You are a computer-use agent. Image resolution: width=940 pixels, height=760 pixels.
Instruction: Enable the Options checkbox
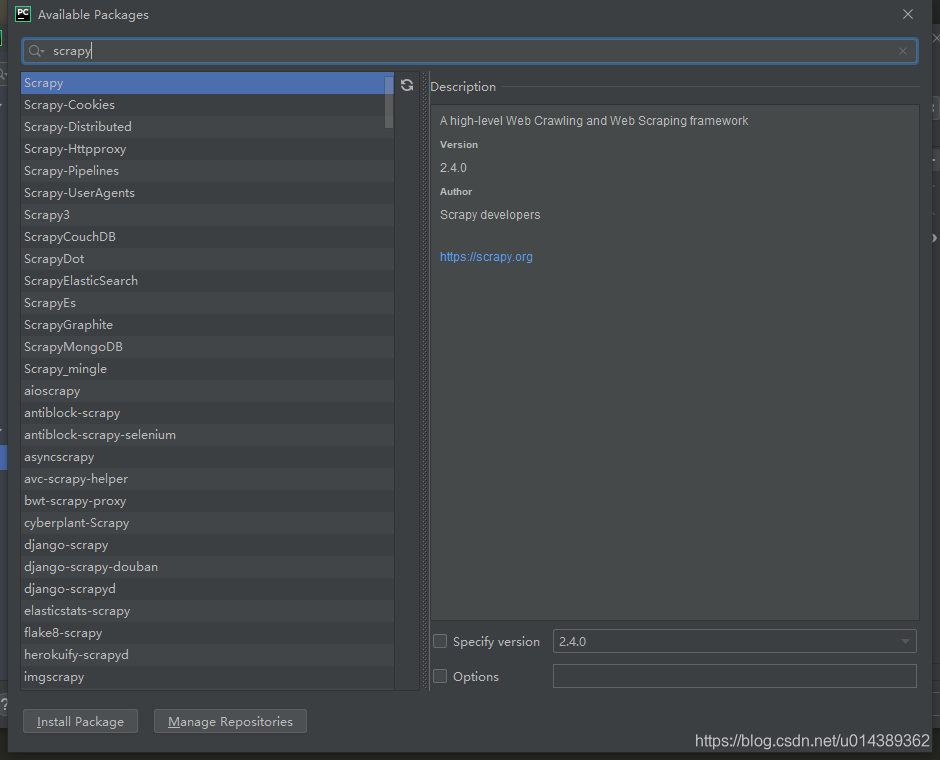[440, 676]
